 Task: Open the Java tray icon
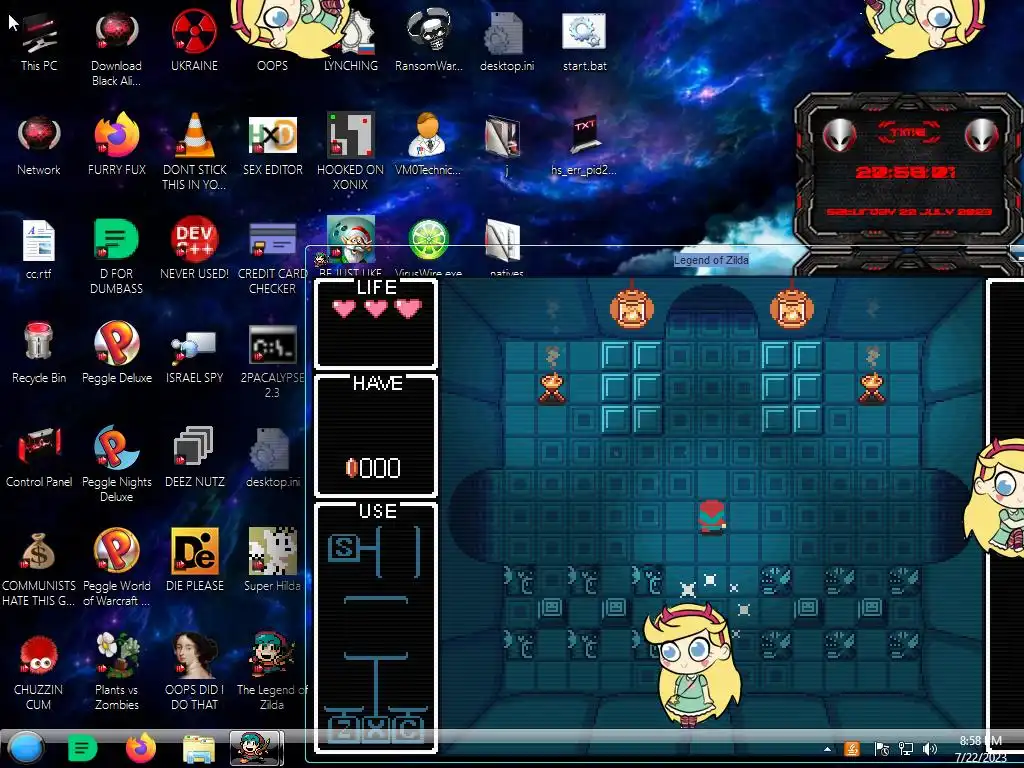point(852,749)
